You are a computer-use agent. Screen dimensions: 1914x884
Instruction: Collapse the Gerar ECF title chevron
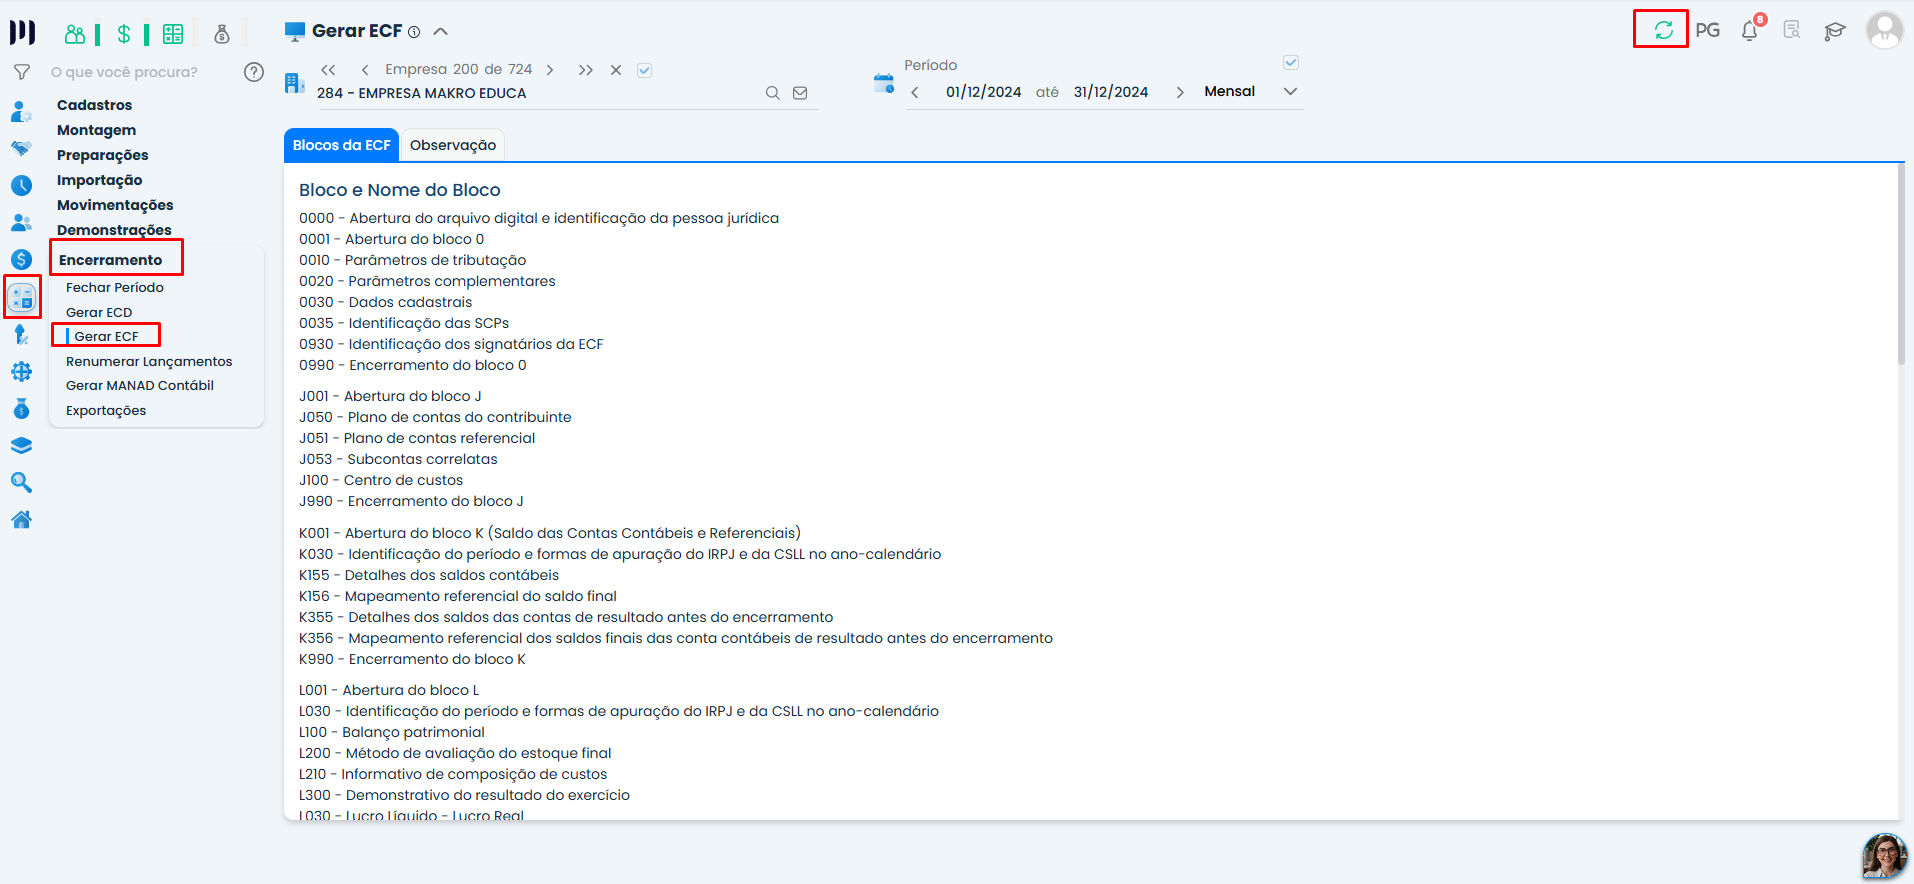coord(440,32)
